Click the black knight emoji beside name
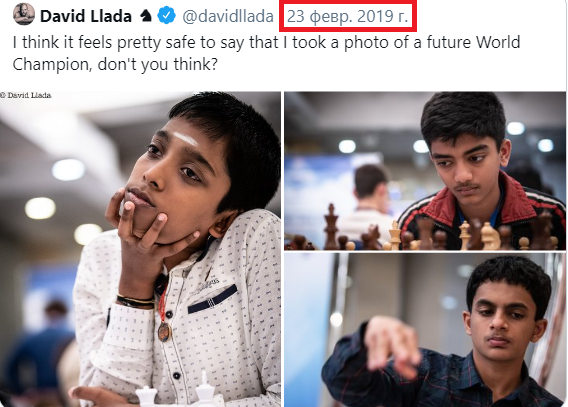The height and width of the screenshot is (407, 568). coord(146,16)
